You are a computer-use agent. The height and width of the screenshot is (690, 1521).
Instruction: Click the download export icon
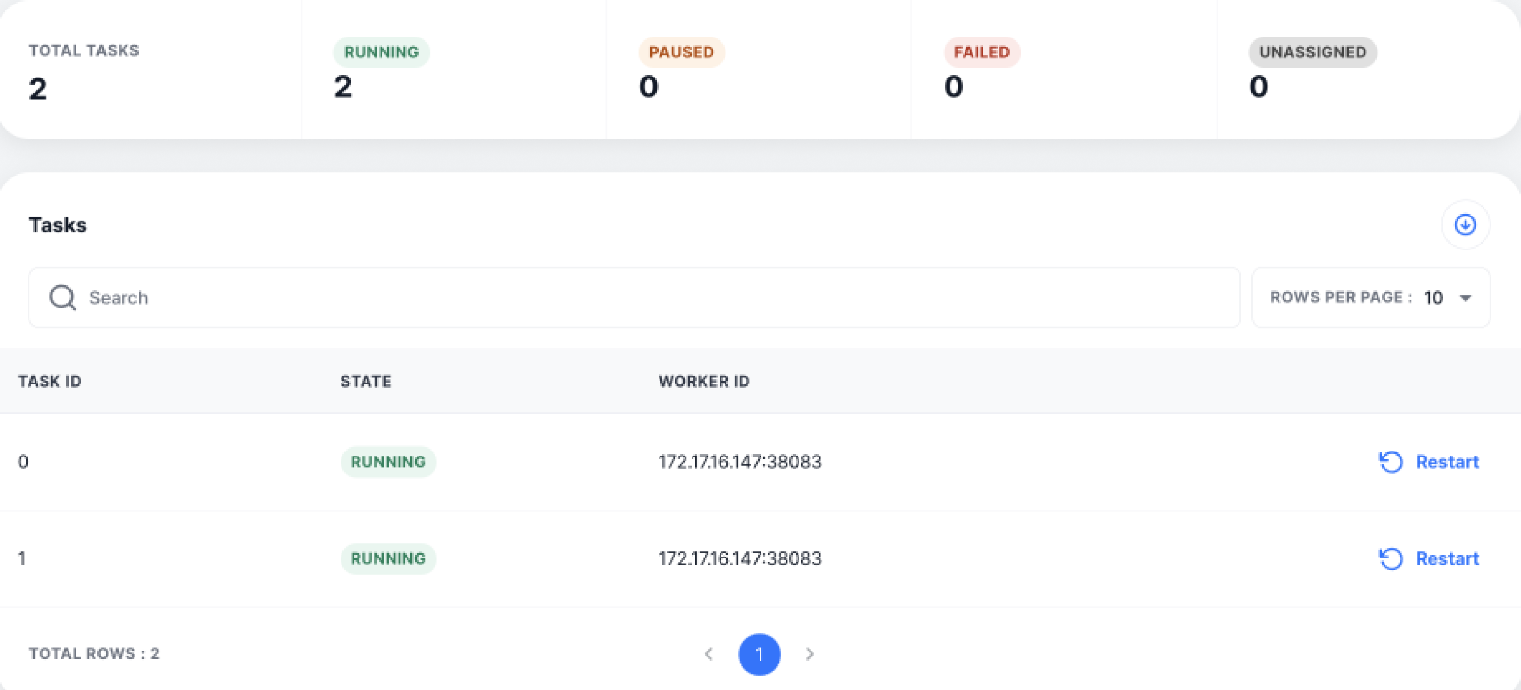(x=1464, y=225)
